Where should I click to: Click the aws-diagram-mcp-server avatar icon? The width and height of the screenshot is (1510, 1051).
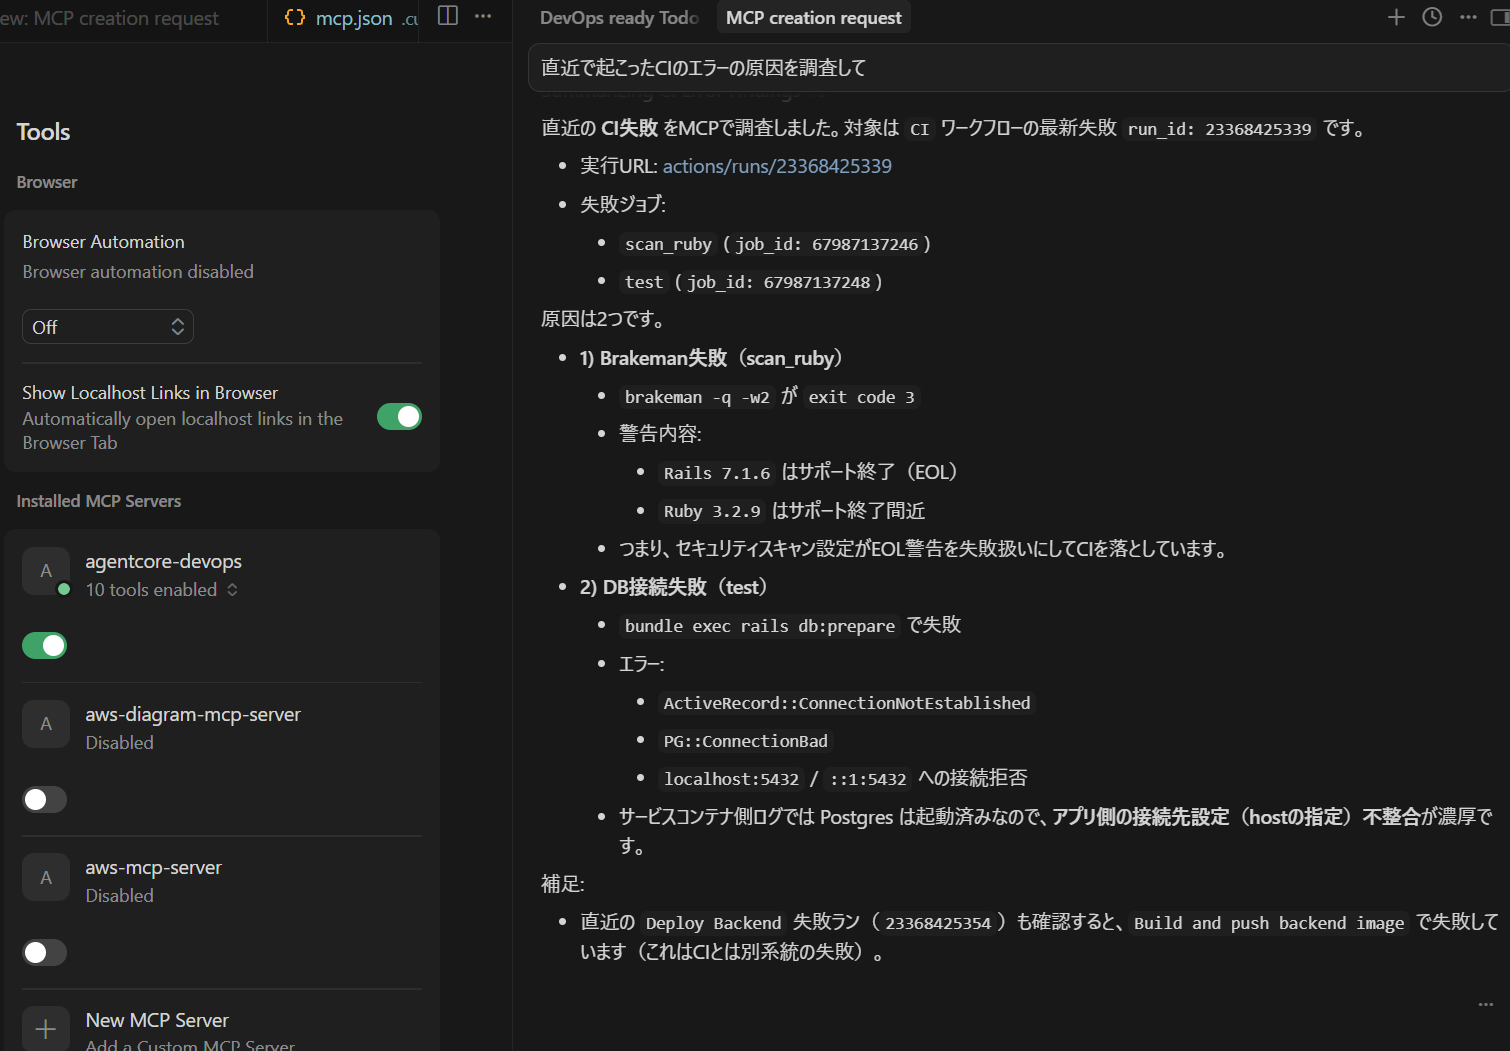click(46, 724)
